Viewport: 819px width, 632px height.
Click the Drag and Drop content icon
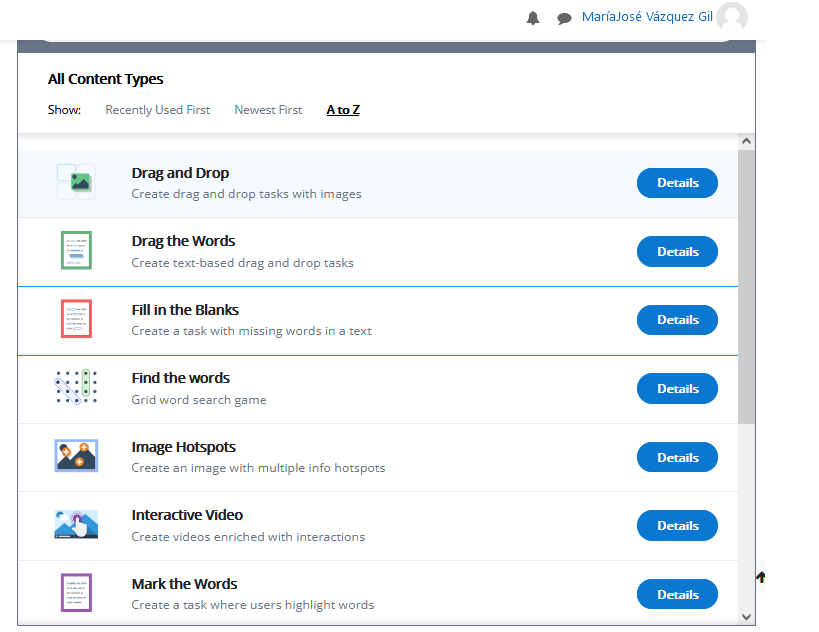click(76, 181)
